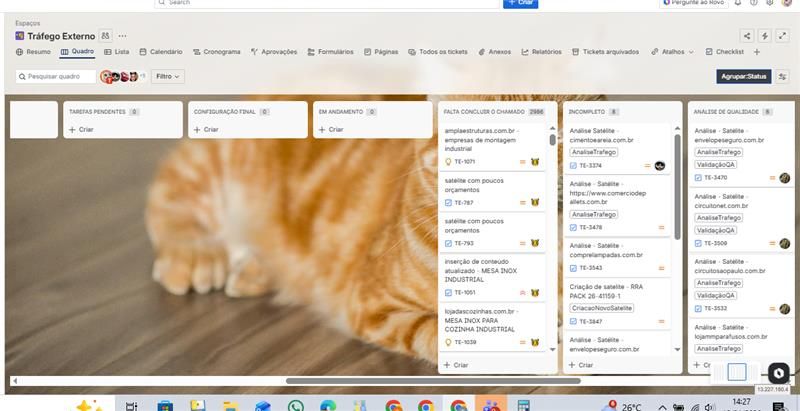This screenshot has height=411, width=800.
Task: Open the Tickets arquivados tab
Action: click(605, 52)
